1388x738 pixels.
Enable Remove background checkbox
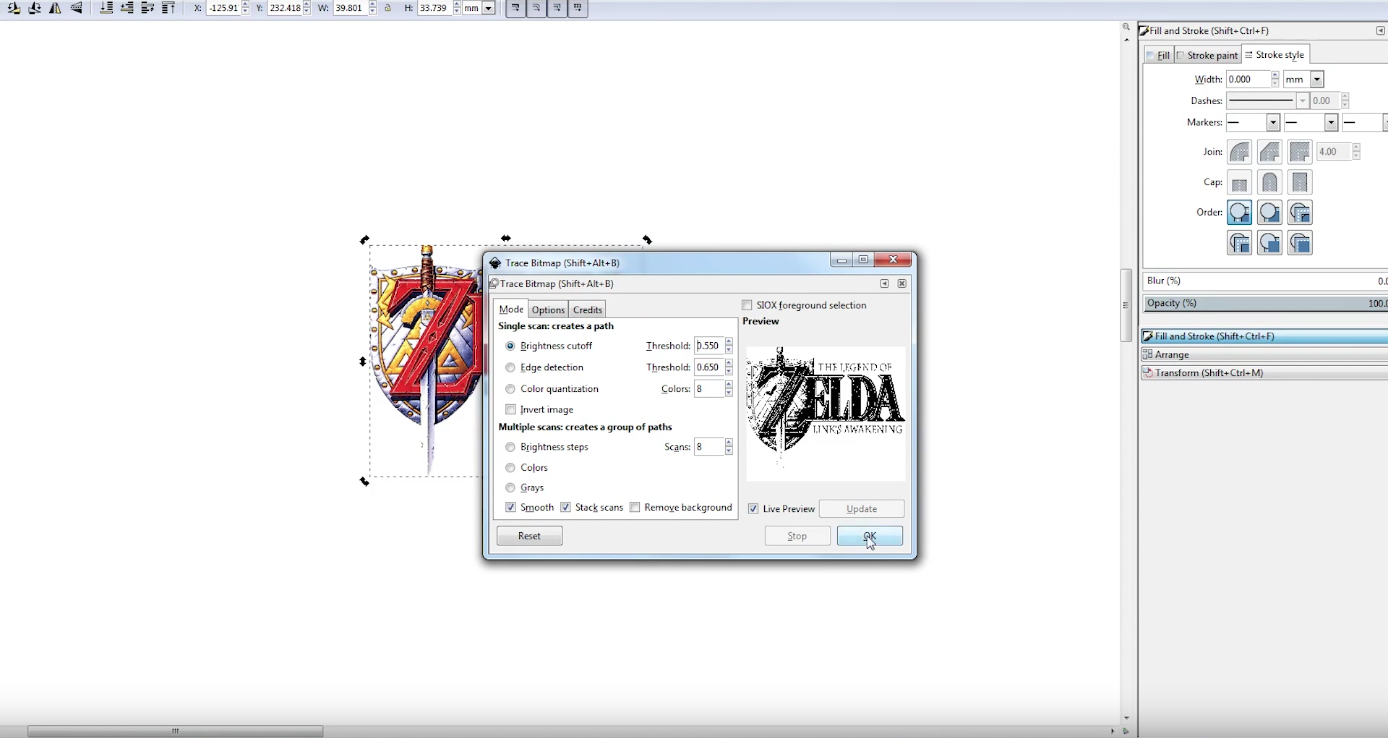tap(635, 507)
